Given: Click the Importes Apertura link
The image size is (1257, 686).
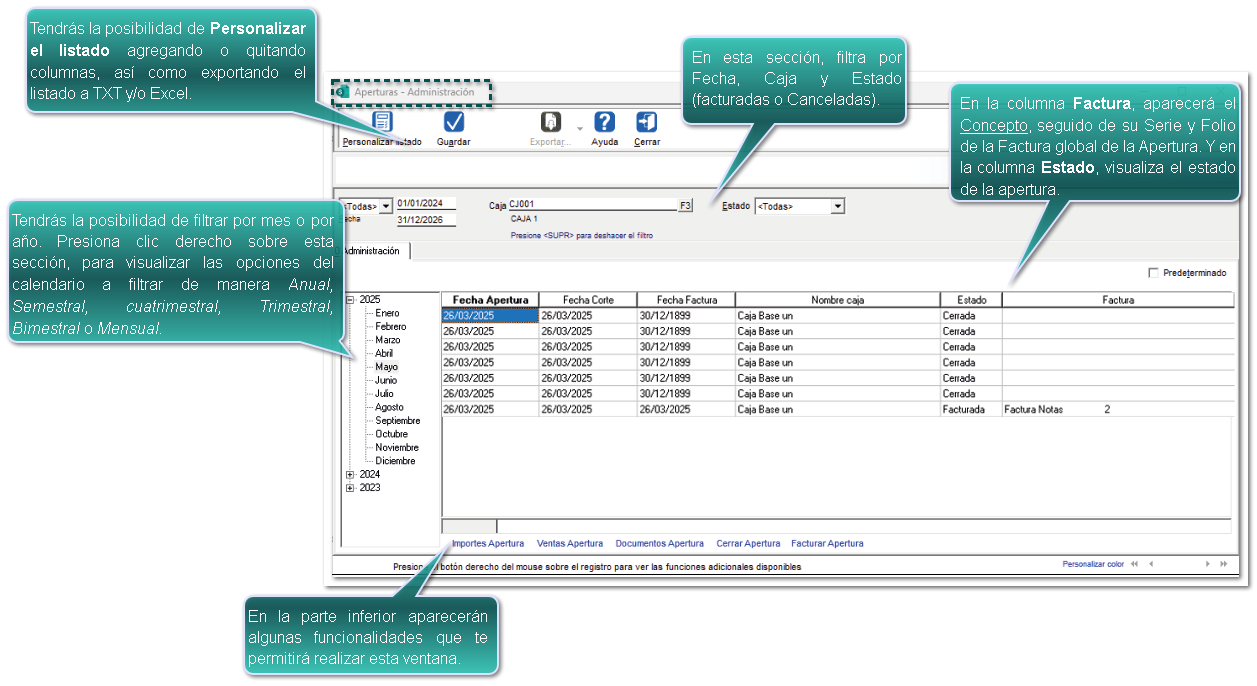Looking at the screenshot, I should point(488,544).
